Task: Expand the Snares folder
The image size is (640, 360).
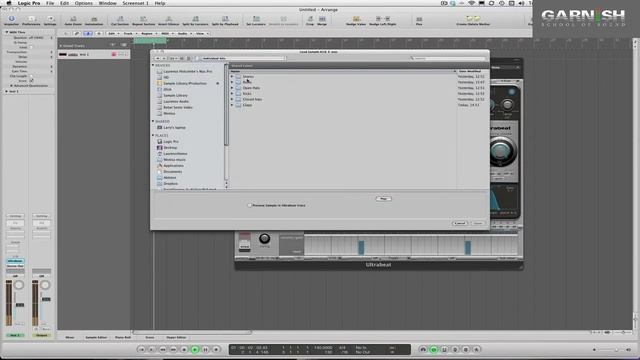Action: tap(232, 76)
